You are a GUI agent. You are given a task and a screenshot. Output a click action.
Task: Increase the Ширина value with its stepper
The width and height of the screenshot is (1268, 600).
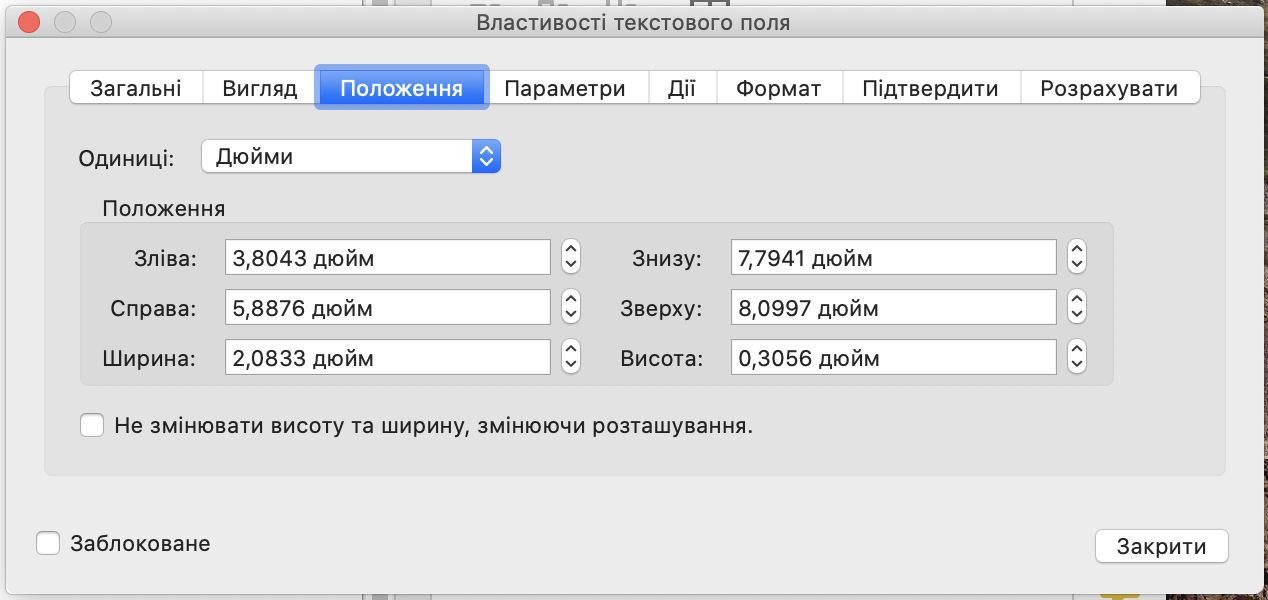point(569,350)
